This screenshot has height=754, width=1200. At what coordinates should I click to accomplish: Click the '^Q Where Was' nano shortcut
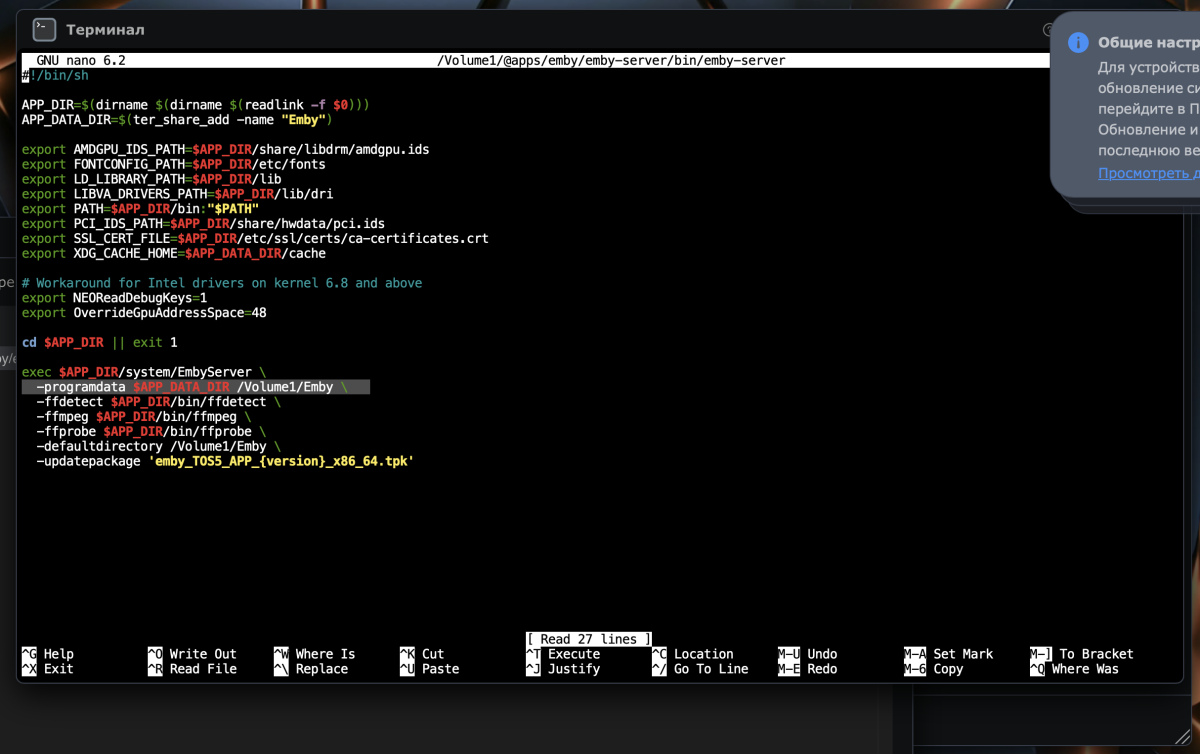[x=1074, y=669]
